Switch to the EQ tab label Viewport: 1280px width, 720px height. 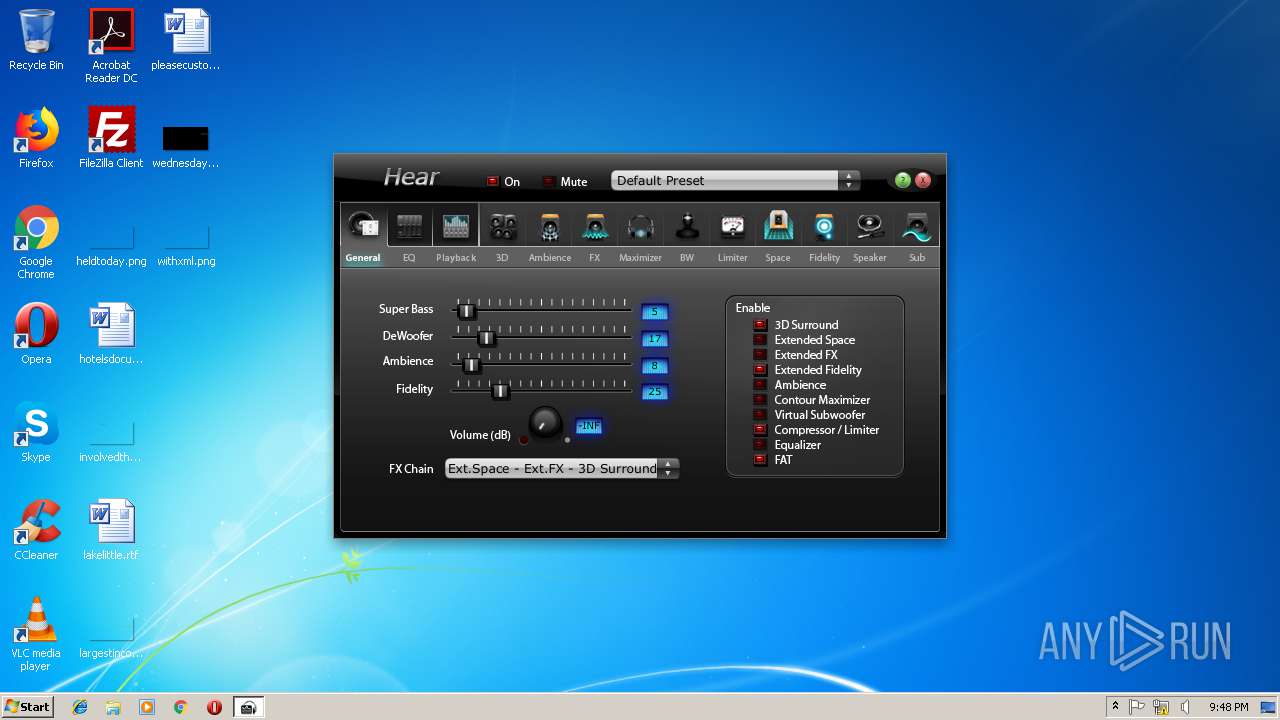click(x=409, y=258)
